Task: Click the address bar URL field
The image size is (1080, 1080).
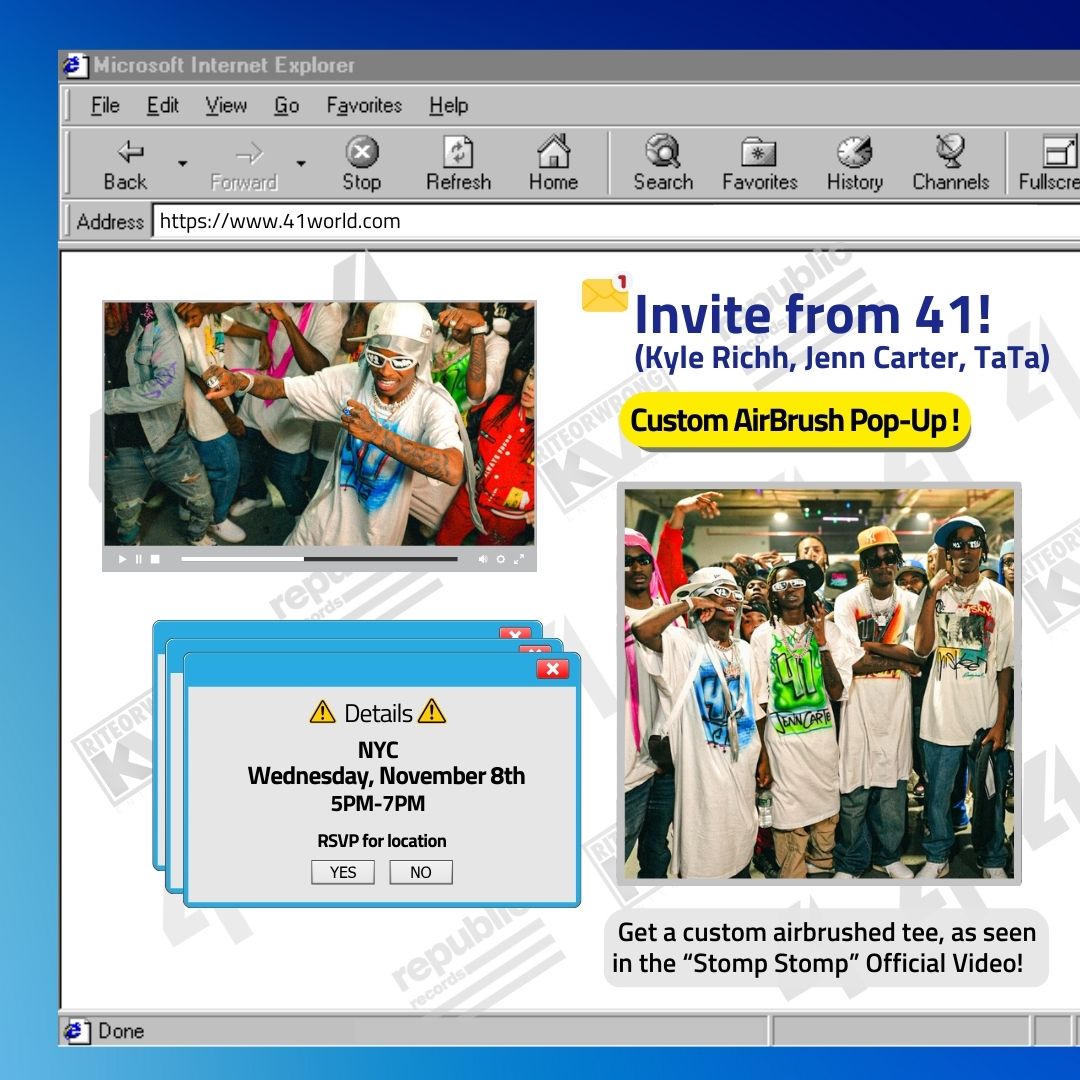Action: click(616, 221)
